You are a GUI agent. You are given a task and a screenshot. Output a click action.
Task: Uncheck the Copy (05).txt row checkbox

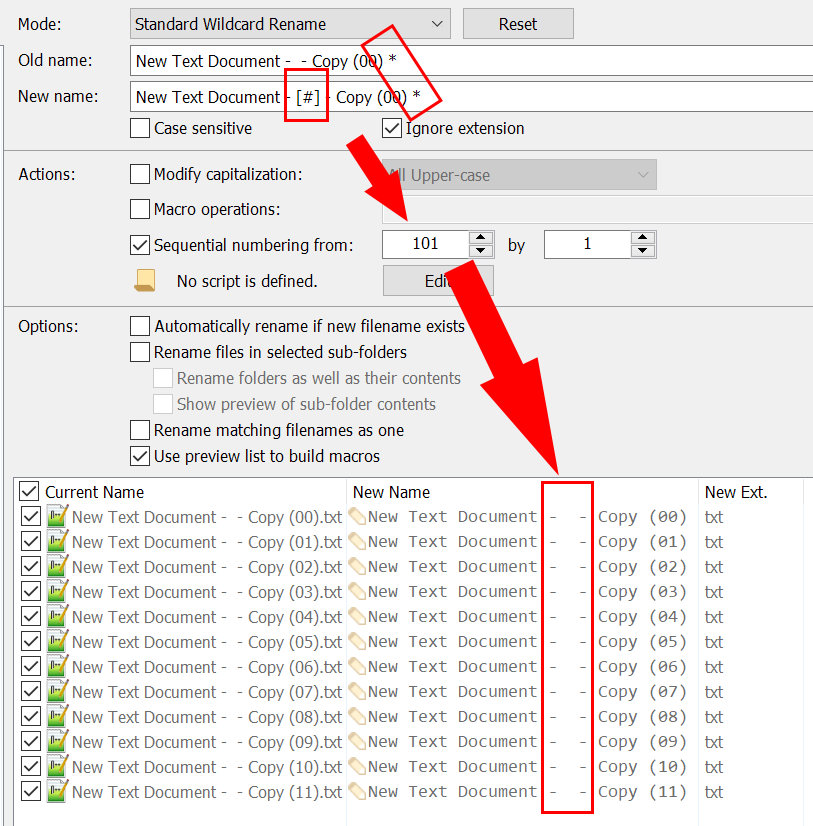click(31, 641)
